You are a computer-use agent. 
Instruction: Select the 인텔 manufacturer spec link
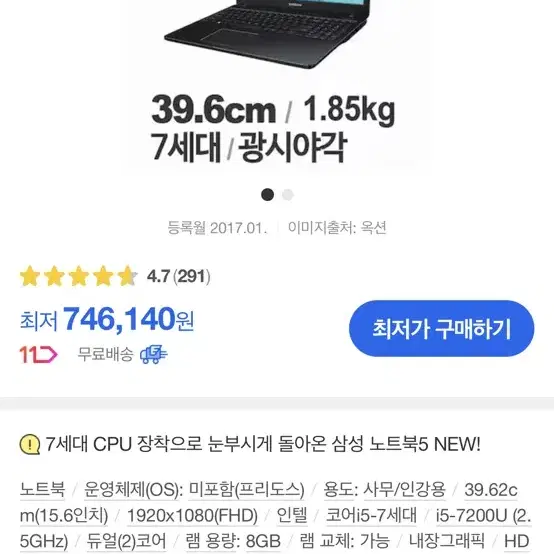pyautogui.click(x=292, y=516)
